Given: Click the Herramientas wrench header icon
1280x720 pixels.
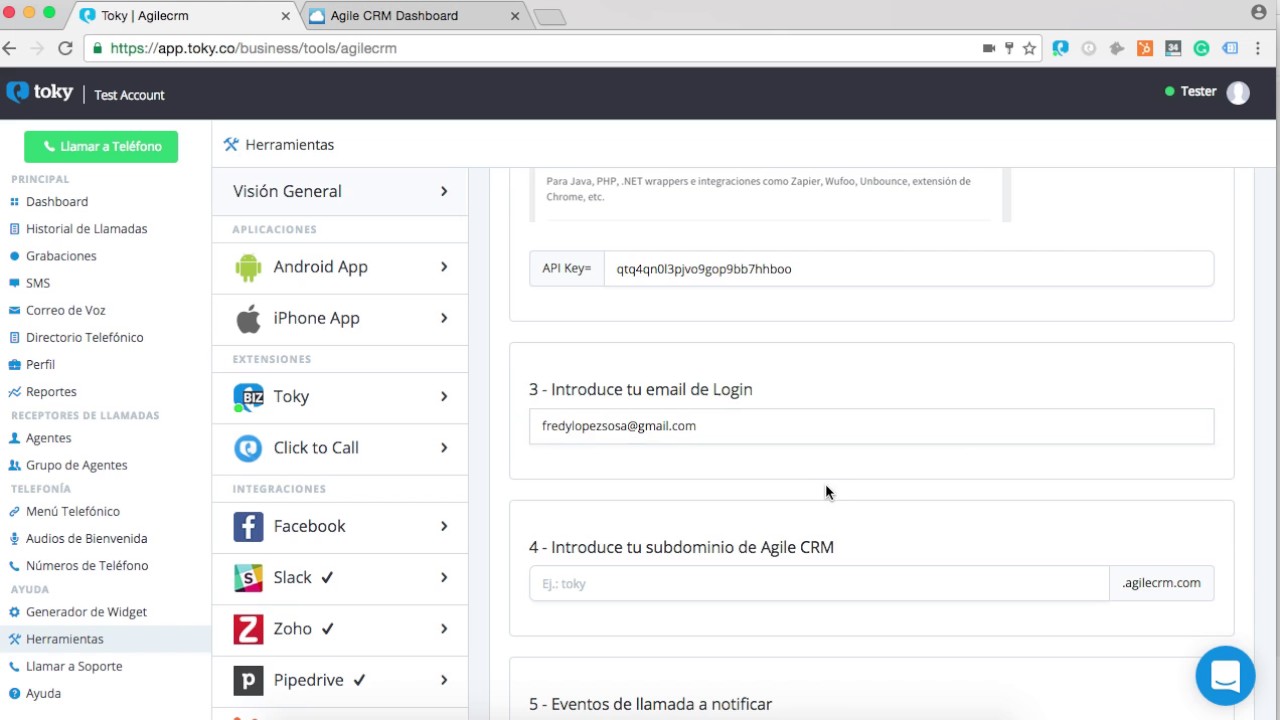Looking at the screenshot, I should tap(231, 144).
